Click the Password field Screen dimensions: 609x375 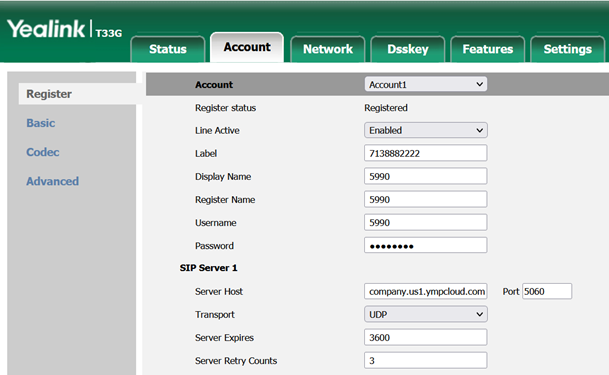pos(426,245)
